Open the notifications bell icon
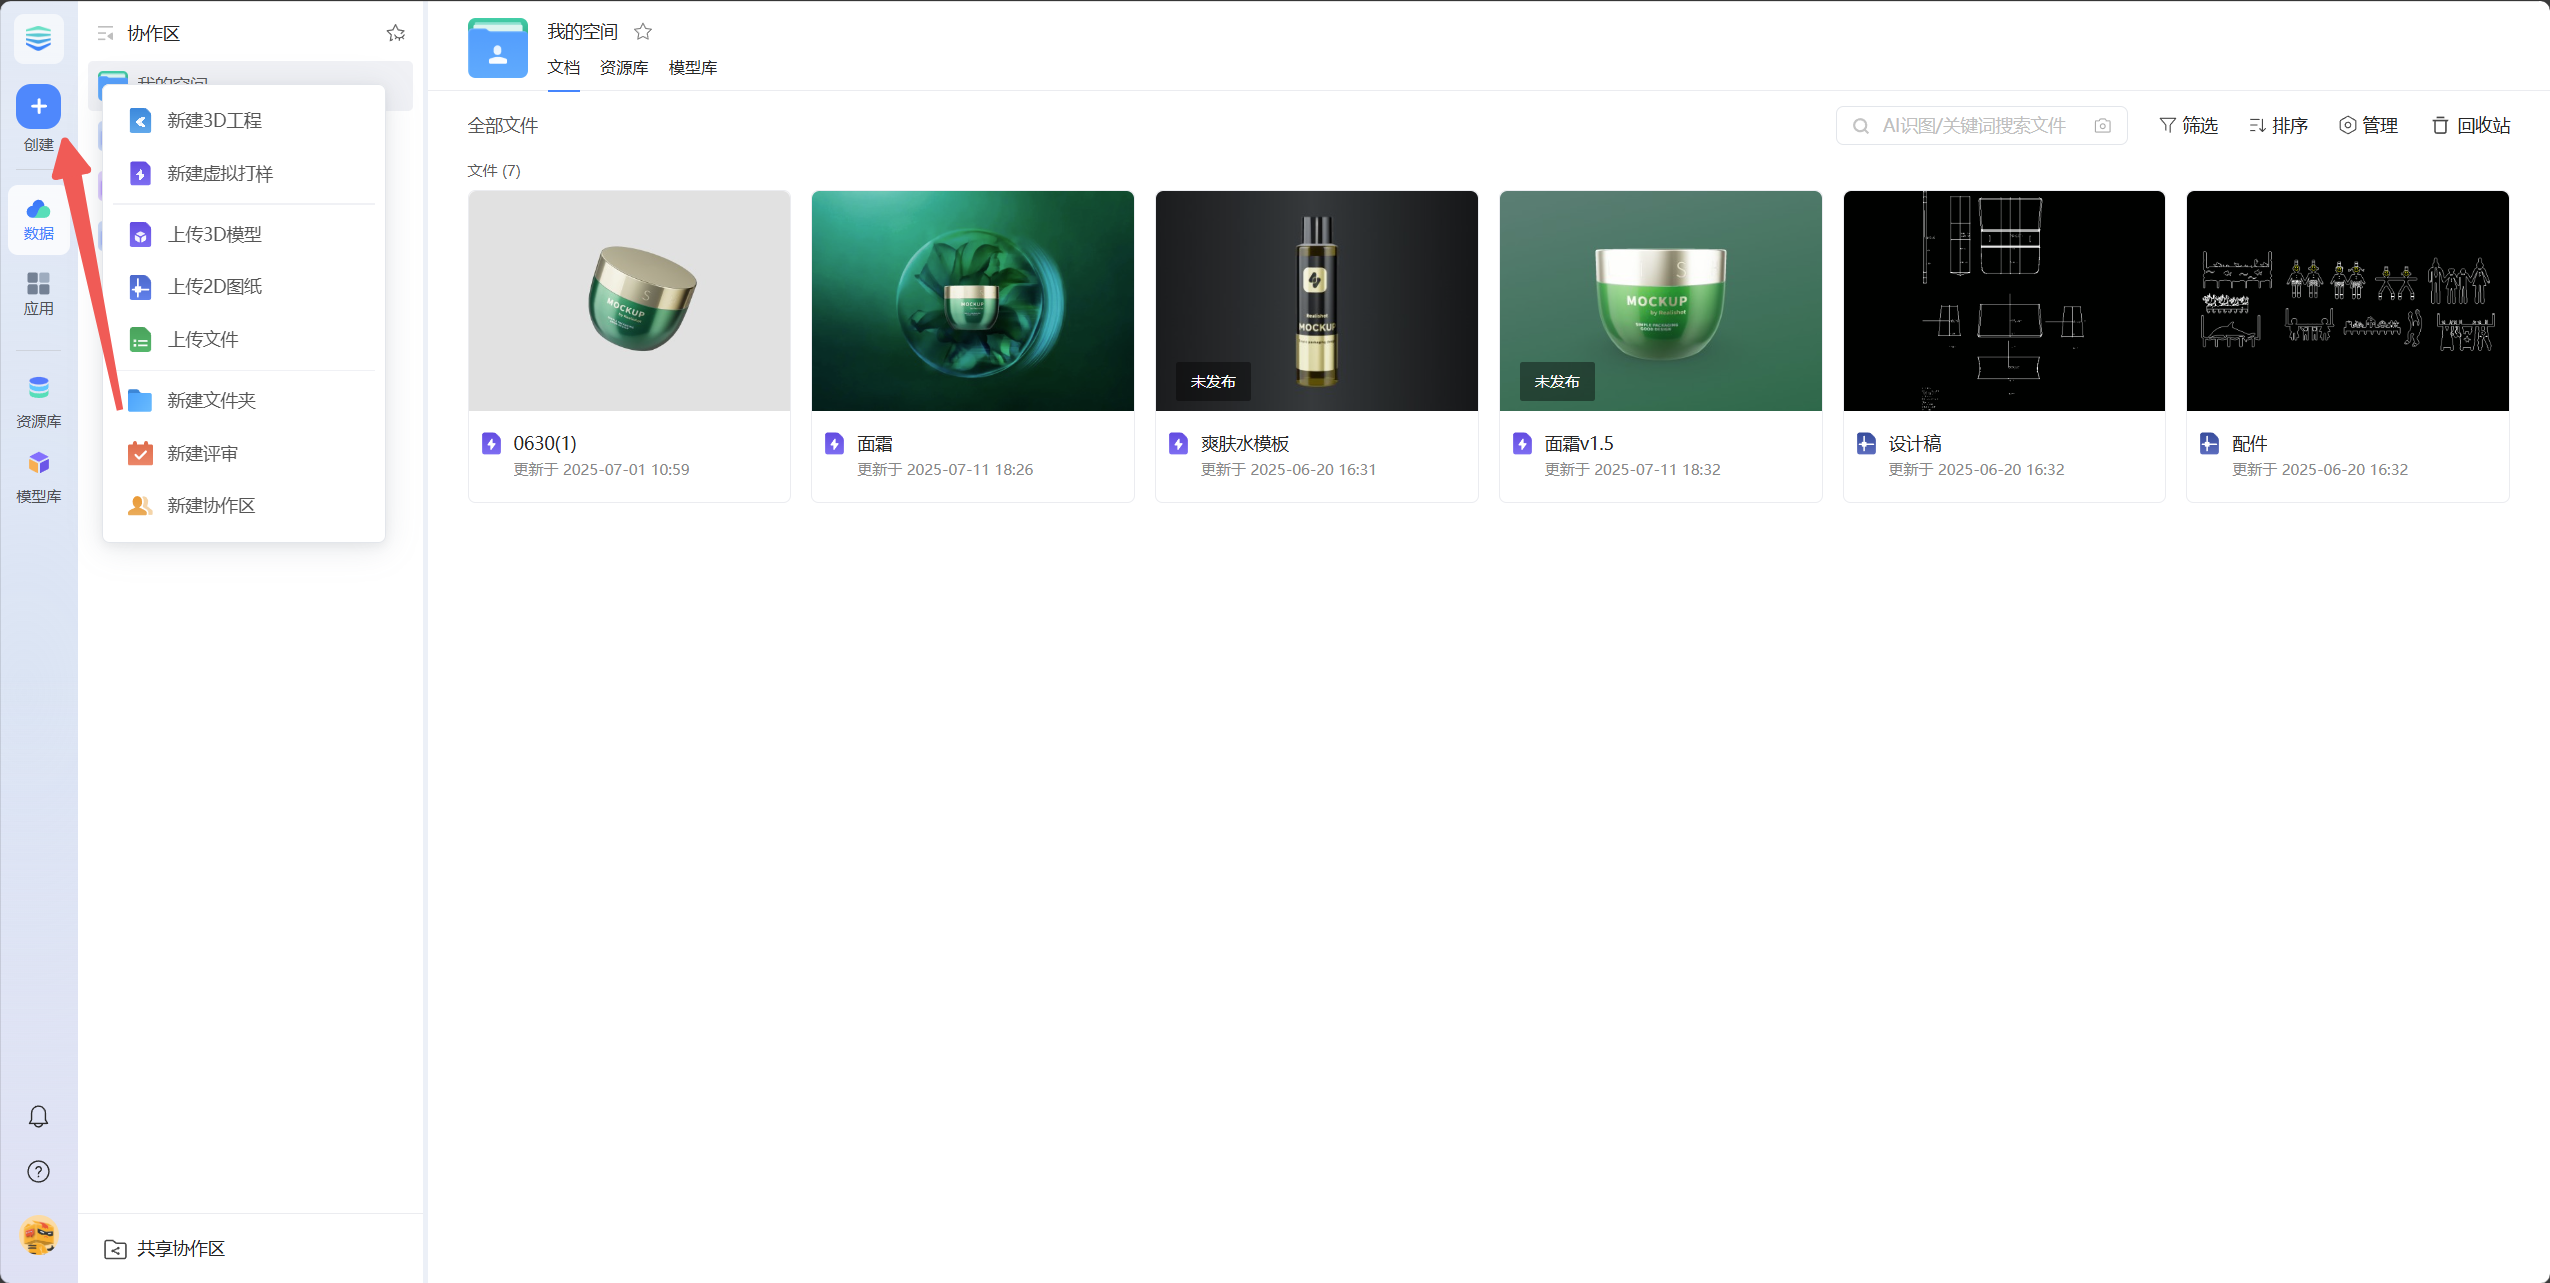 point(38,1116)
